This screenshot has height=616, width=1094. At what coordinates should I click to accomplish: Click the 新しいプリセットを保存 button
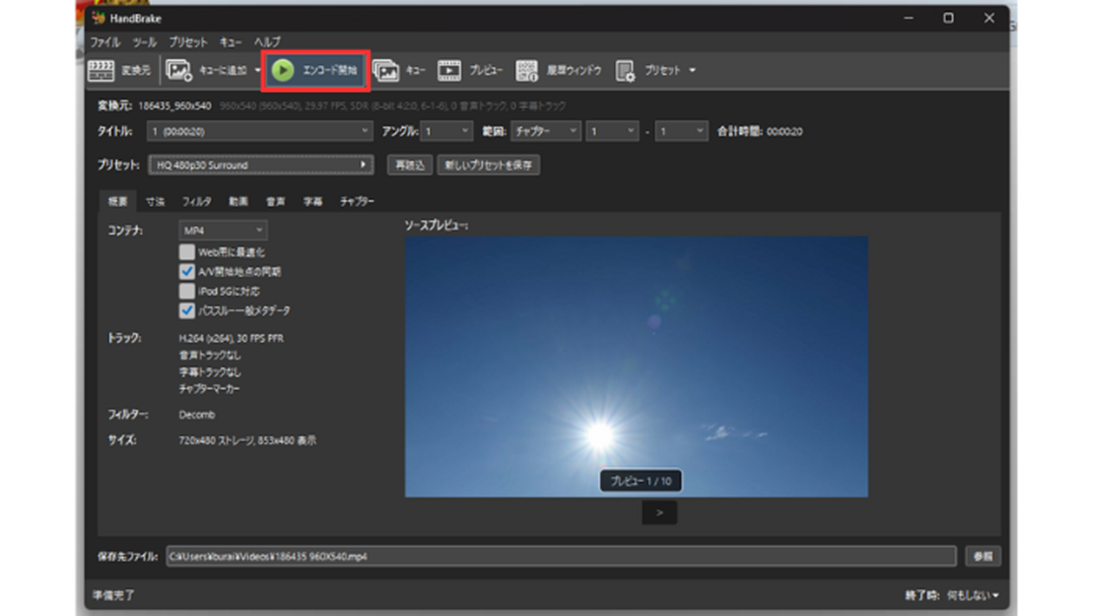coord(490,165)
